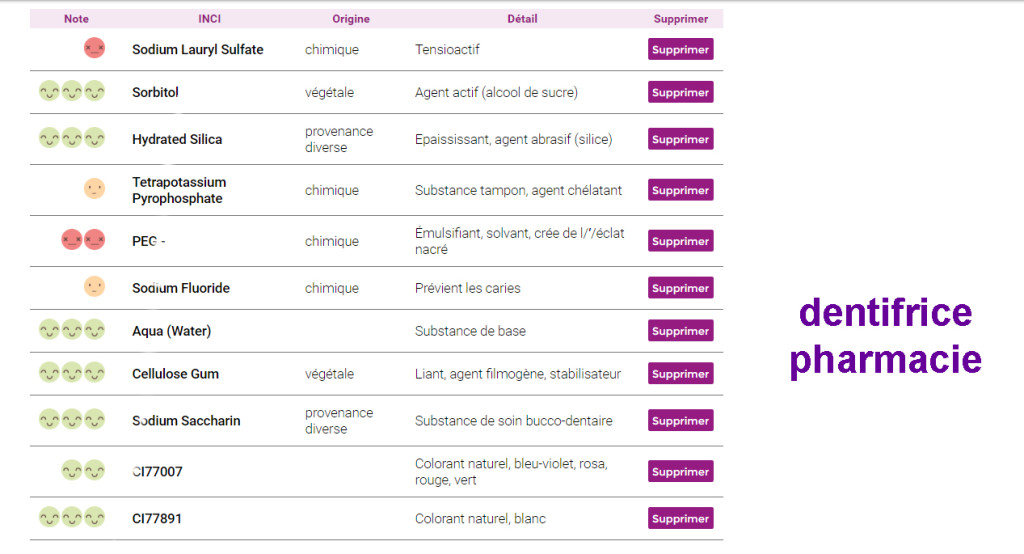Delete Sodium Lauryl Sulfate with its Supprimer button
1024x554 pixels.
coord(680,49)
